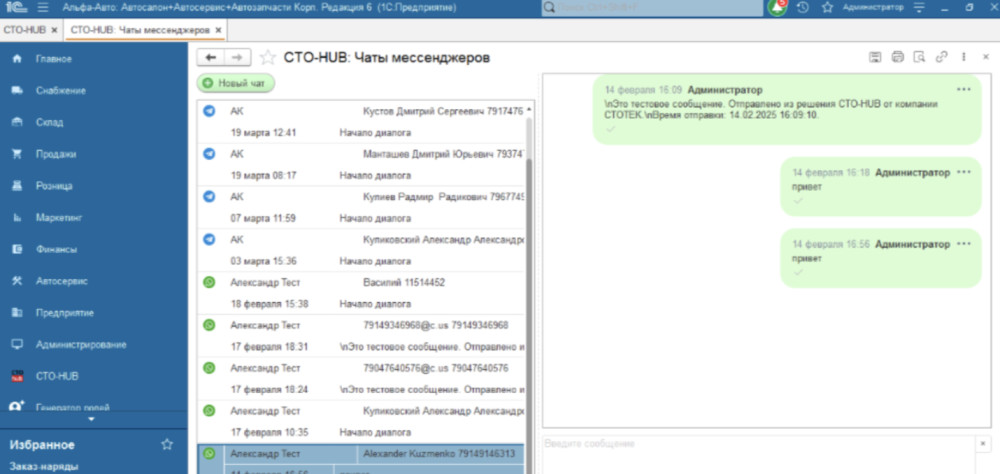Open the Маркетинг section

pos(59,218)
